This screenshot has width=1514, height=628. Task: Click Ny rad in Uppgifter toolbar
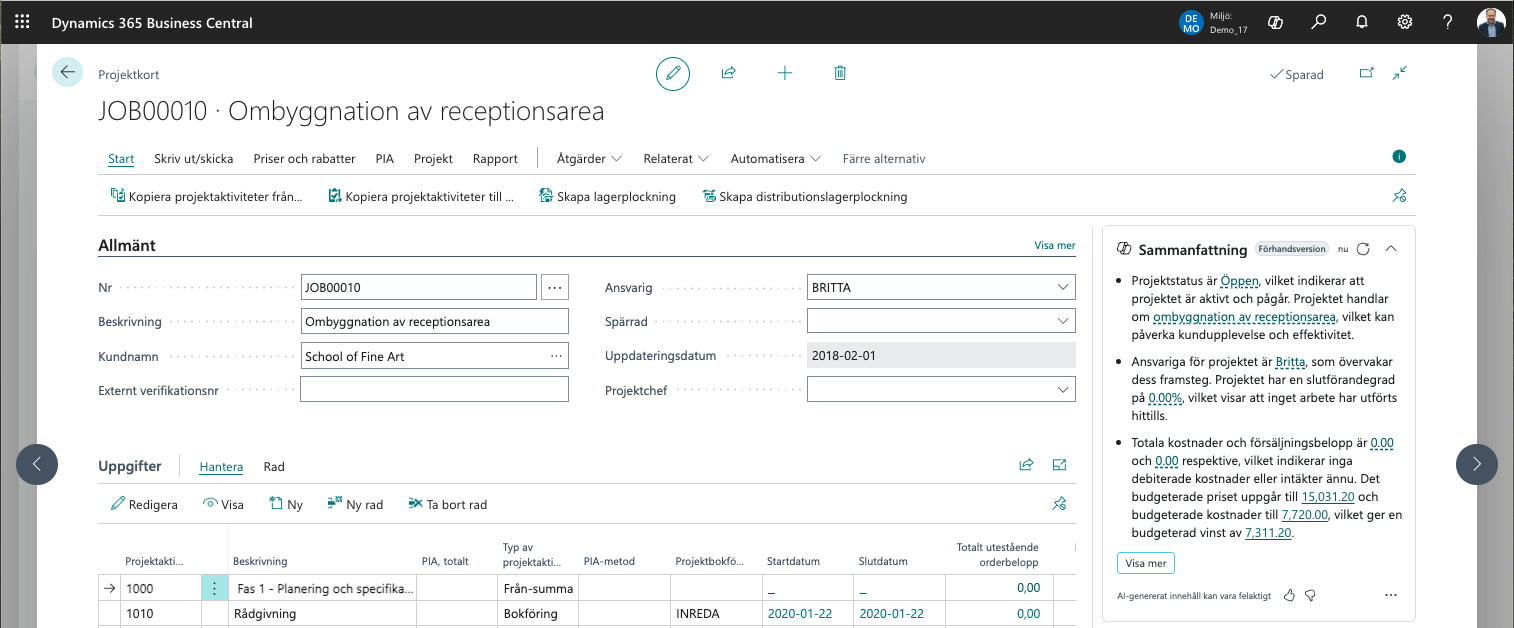coord(355,504)
